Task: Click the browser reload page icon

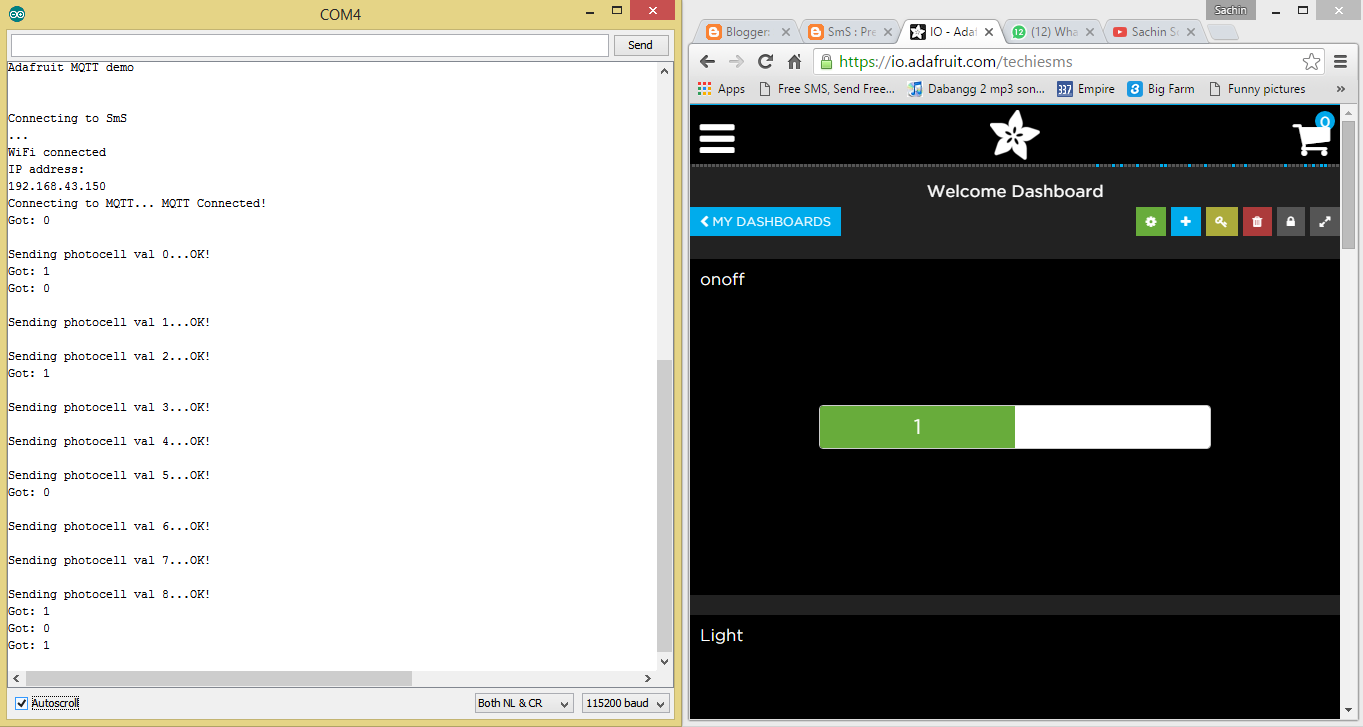Action: point(763,61)
